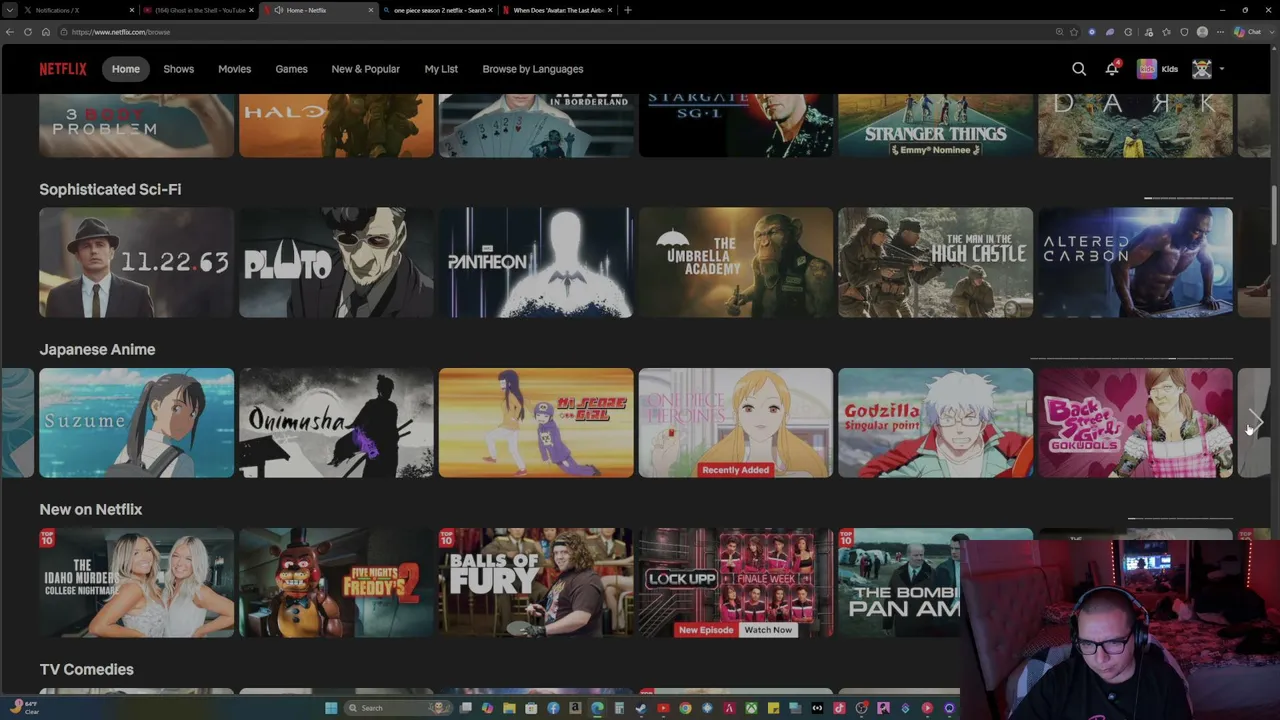The width and height of the screenshot is (1280, 720).
Task: Open the Pantheon title card
Action: click(x=536, y=262)
